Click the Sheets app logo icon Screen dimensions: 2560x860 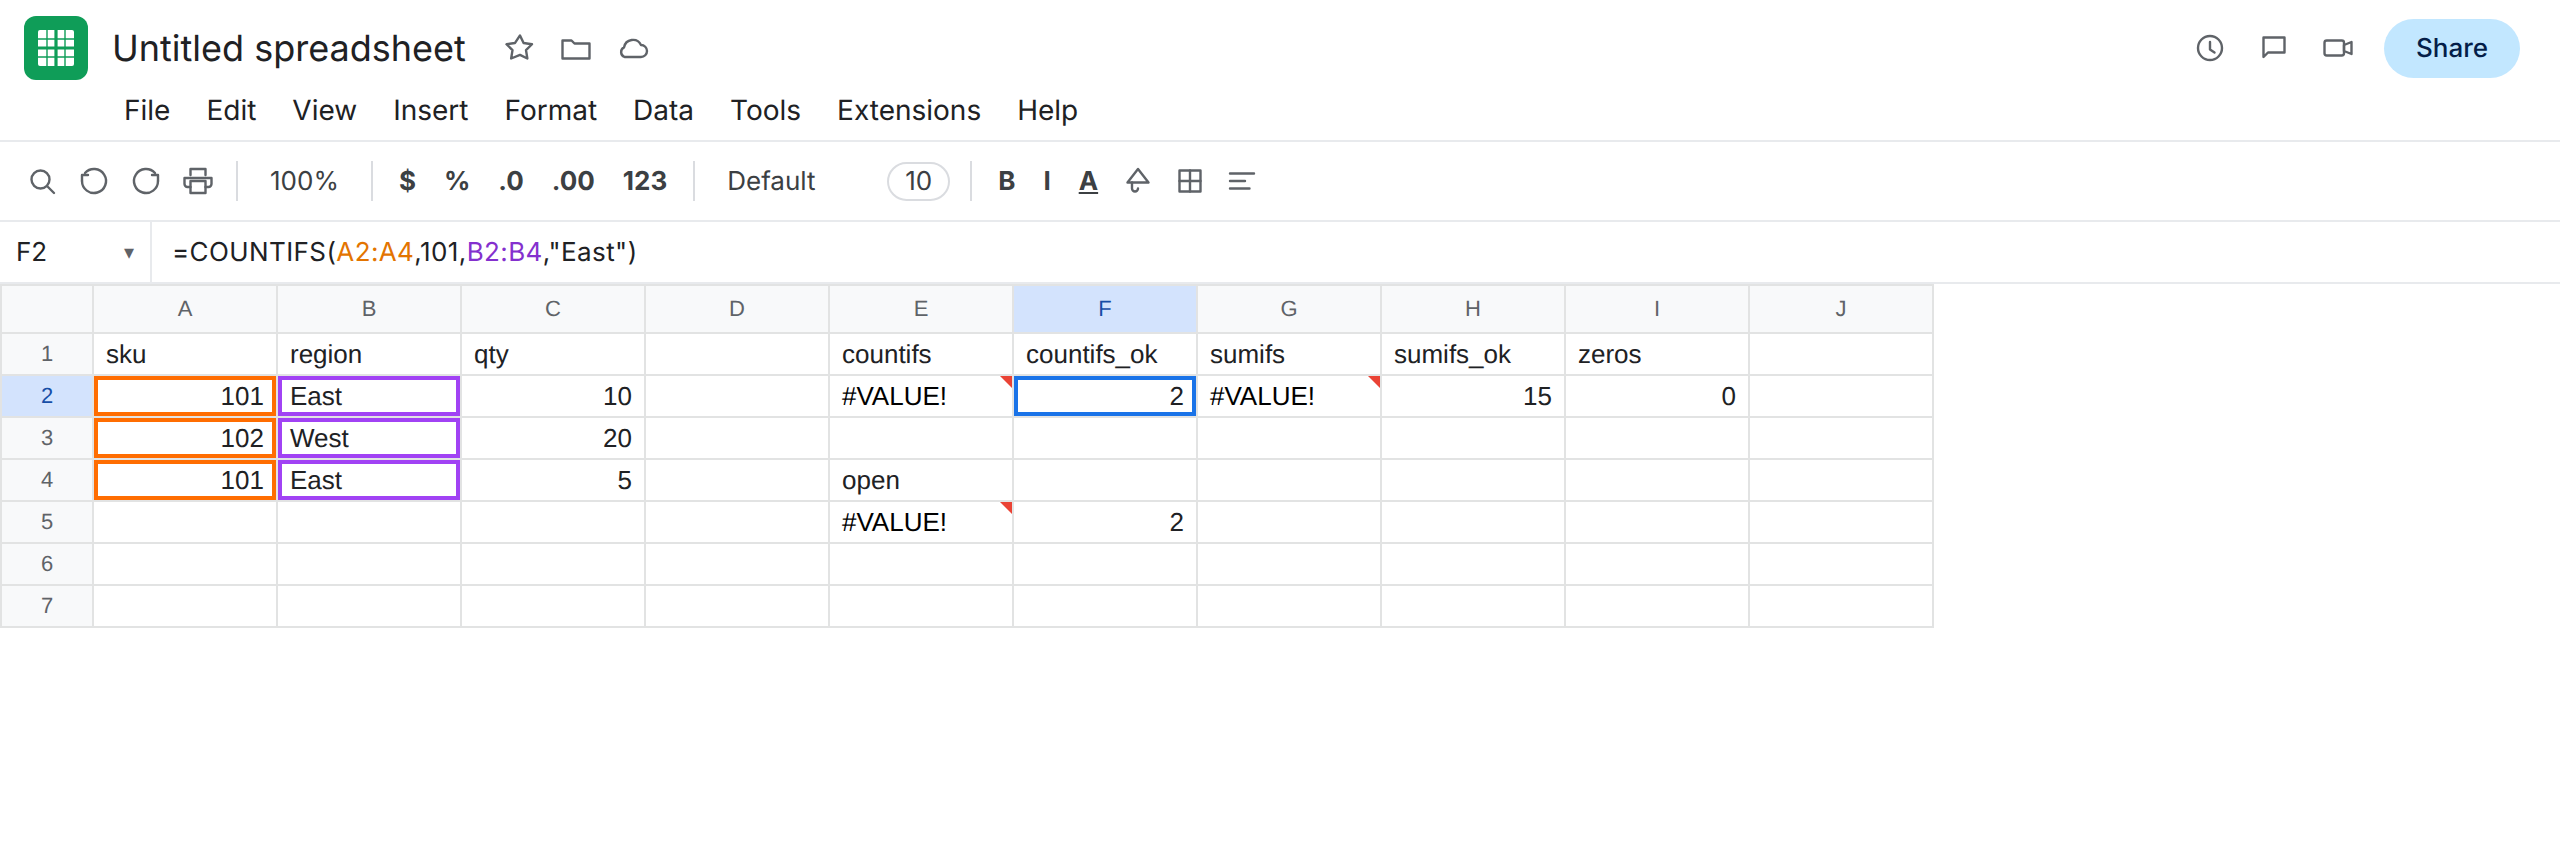click(56, 48)
